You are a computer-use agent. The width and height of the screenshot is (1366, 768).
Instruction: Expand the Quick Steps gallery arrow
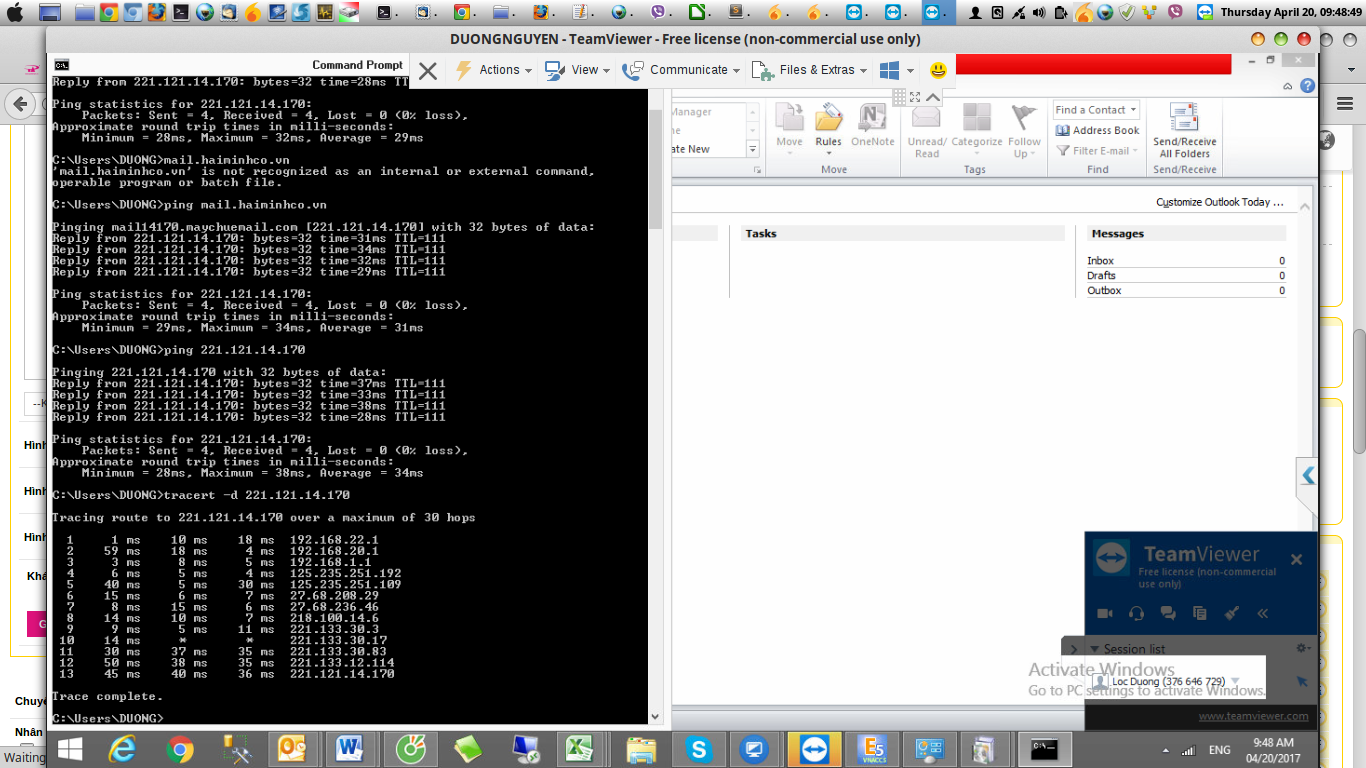click(x=753, y=149)
